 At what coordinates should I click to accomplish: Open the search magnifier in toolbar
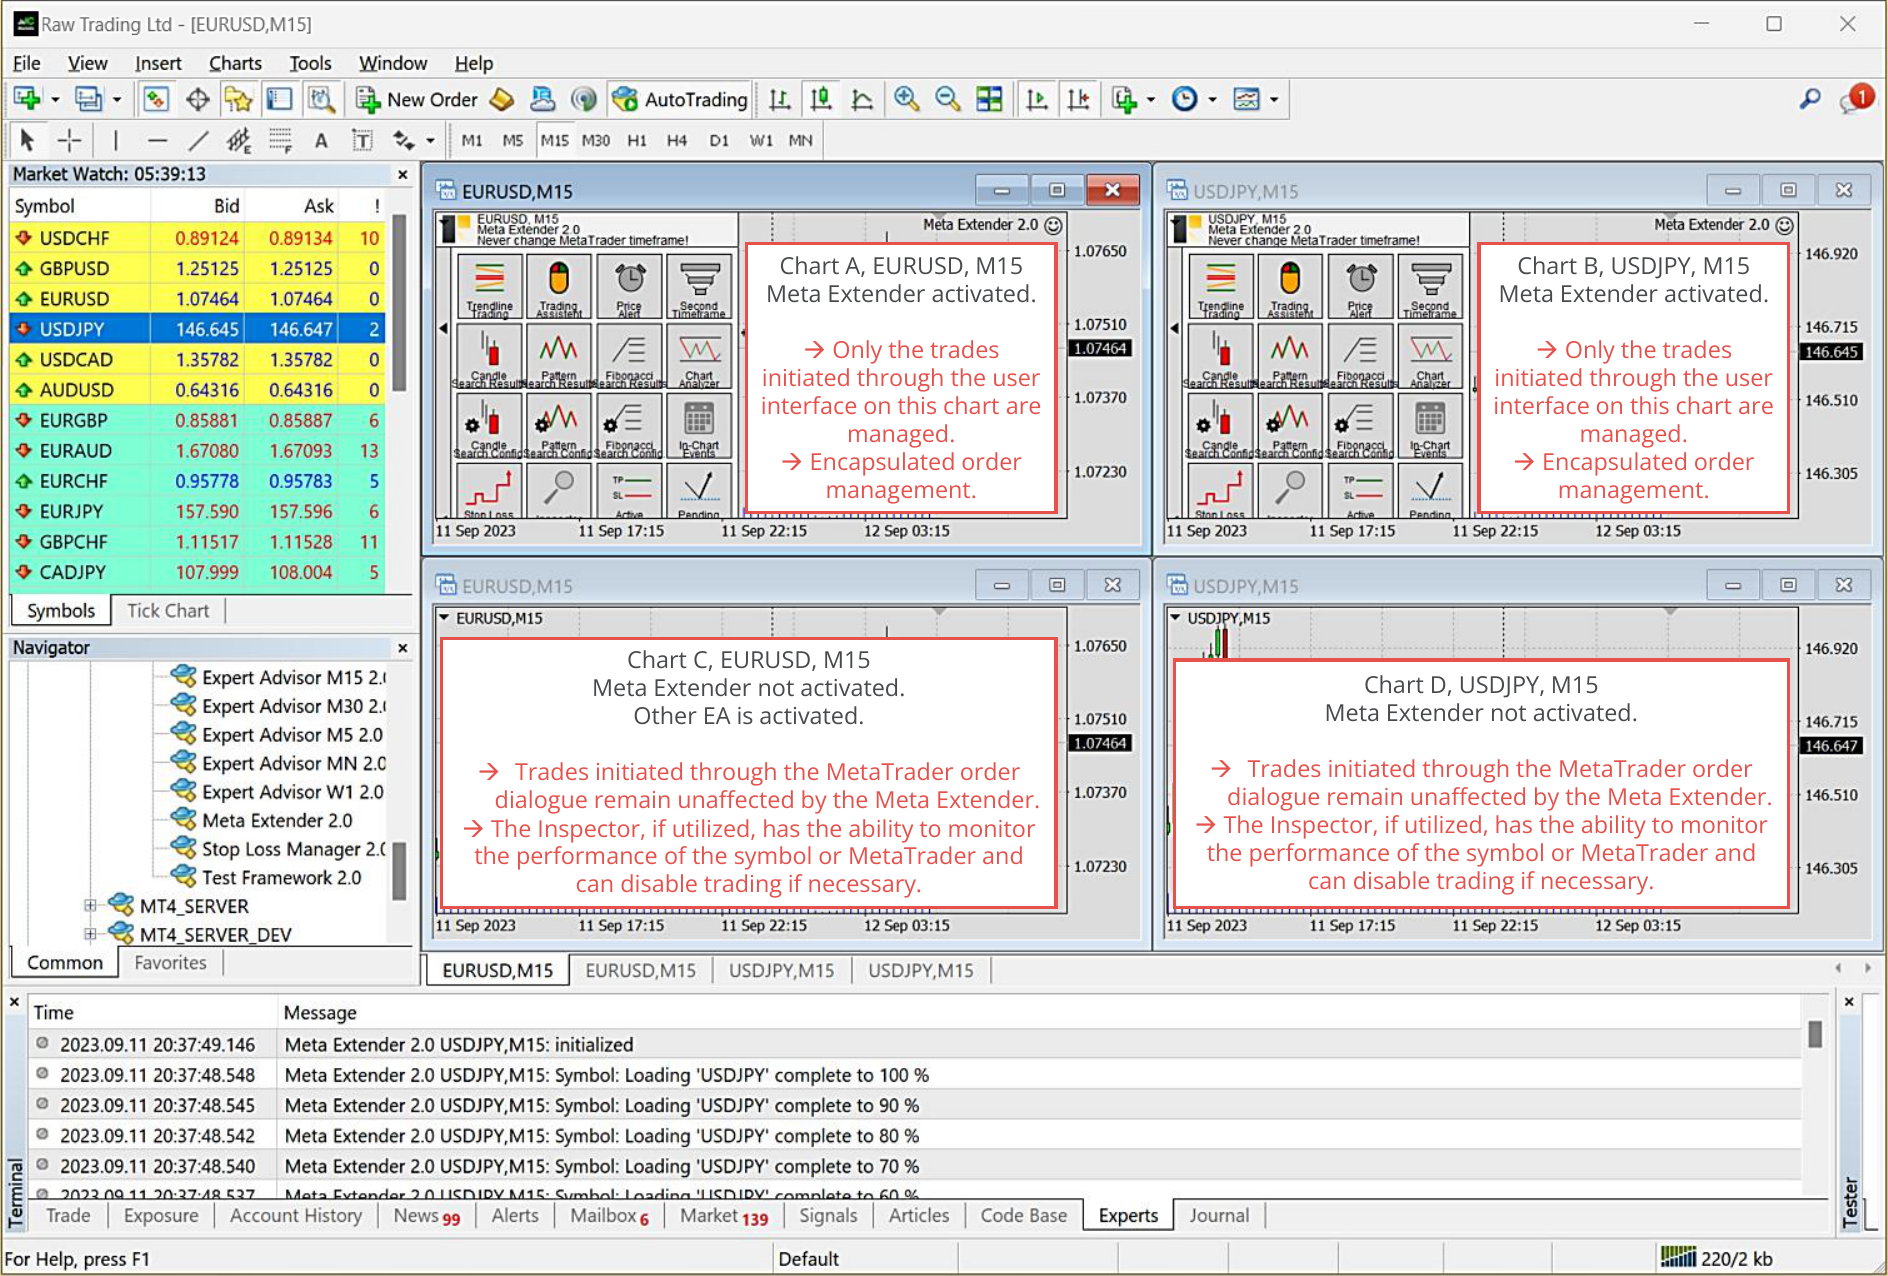click(1810, 99)
